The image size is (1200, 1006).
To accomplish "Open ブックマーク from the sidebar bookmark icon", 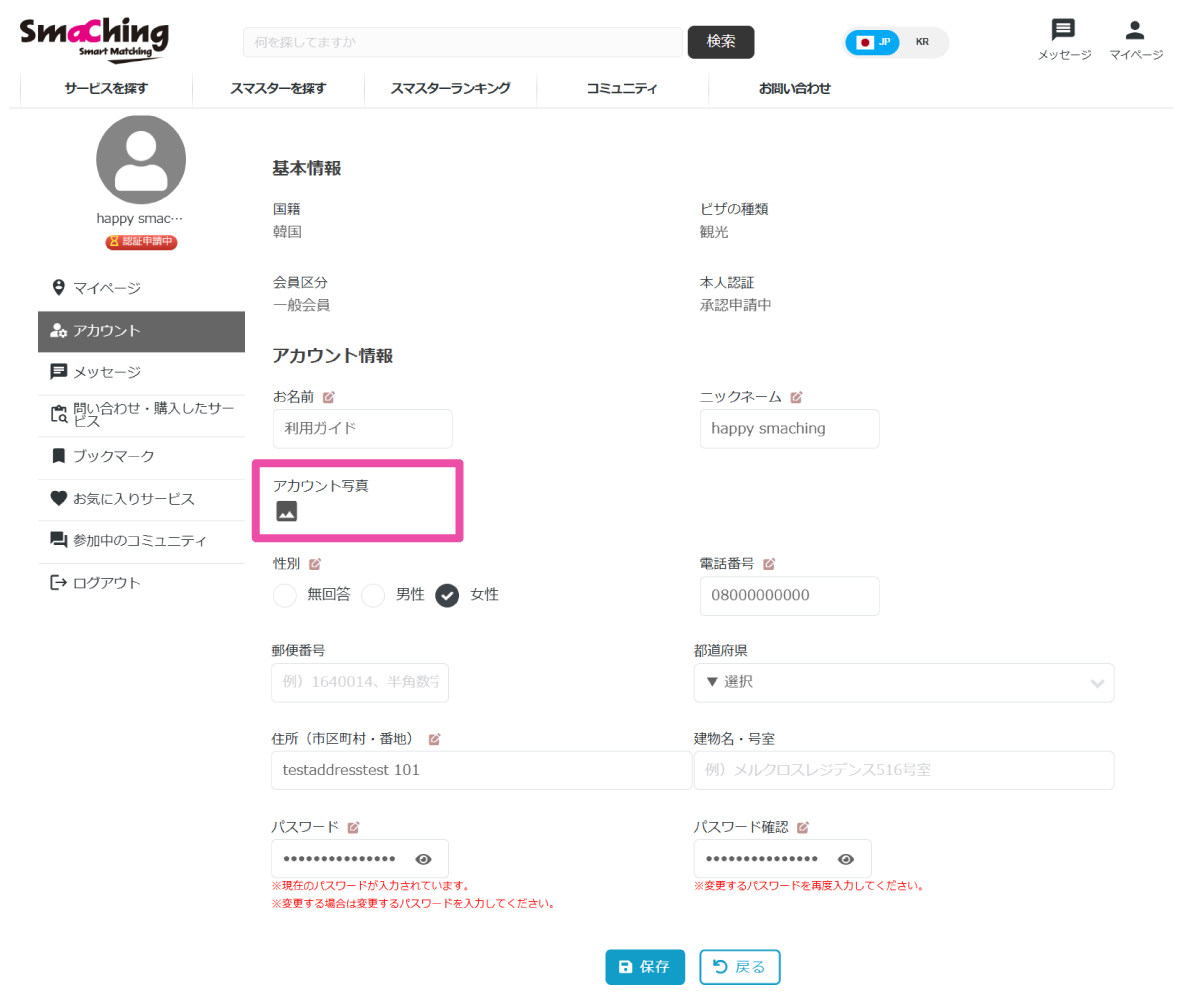I will click(x=58, y=458).
